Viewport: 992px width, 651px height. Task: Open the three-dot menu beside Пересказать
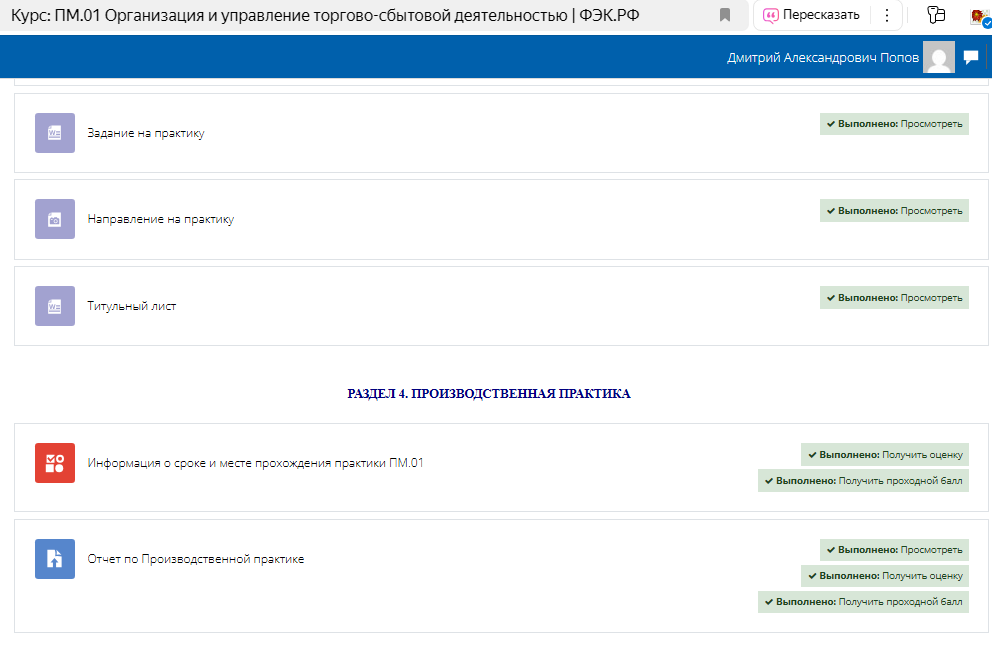(x=886, y=15)
